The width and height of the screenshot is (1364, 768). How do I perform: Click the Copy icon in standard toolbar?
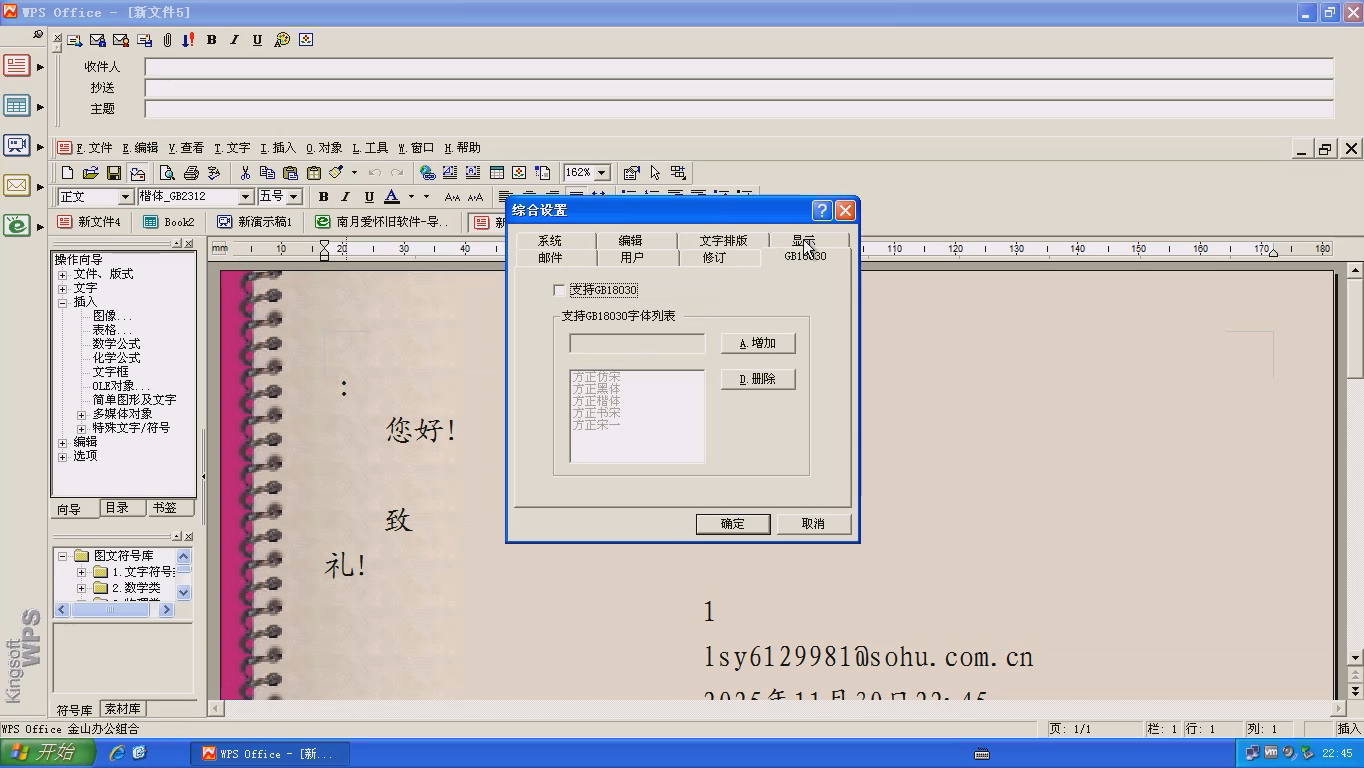[267, 173]
